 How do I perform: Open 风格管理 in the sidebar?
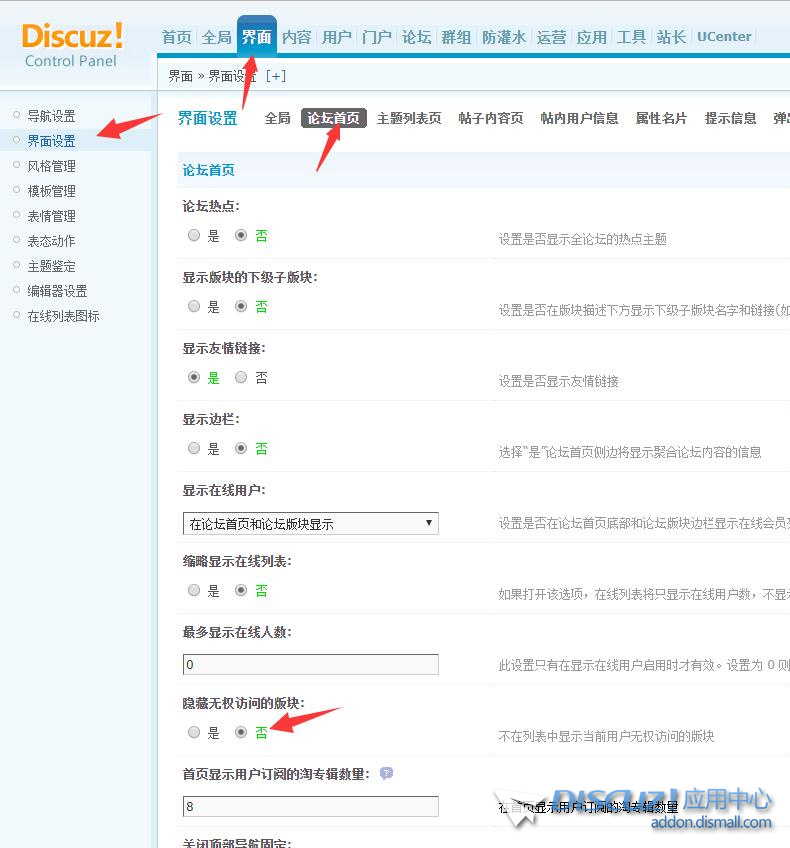51,166
